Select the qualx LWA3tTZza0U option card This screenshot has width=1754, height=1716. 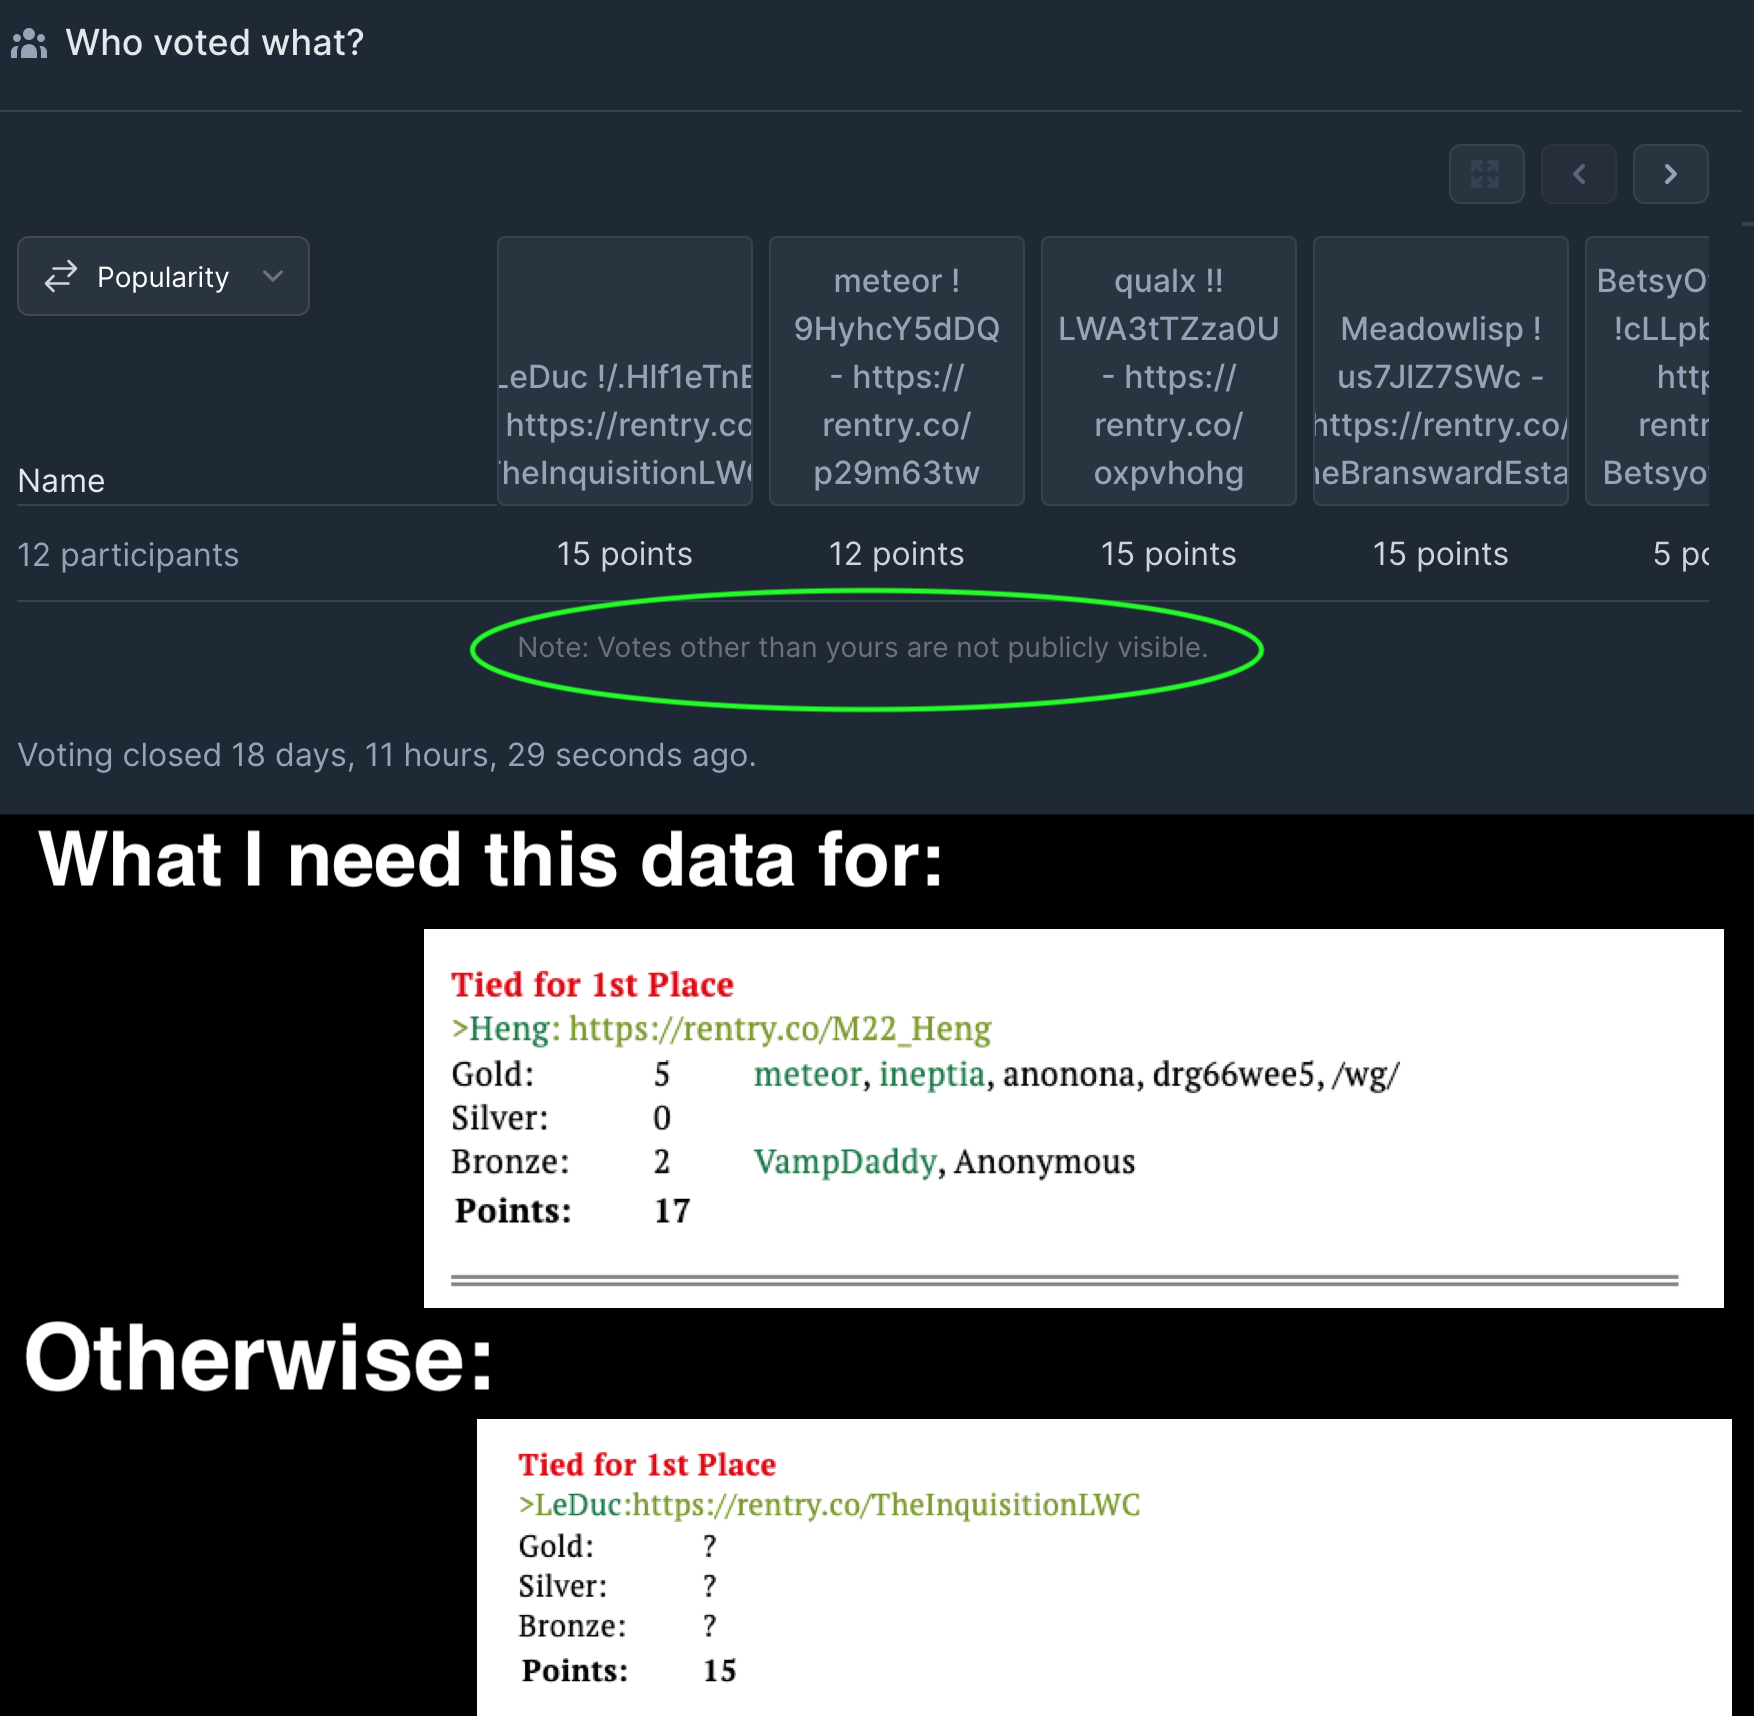tap(1169, 371)
